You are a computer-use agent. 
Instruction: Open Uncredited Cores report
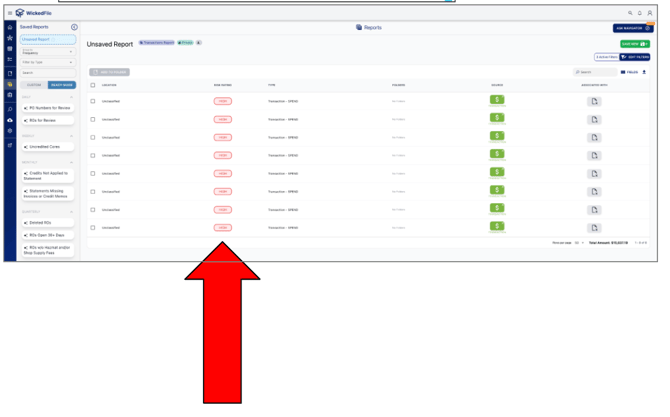click(48, 147)
